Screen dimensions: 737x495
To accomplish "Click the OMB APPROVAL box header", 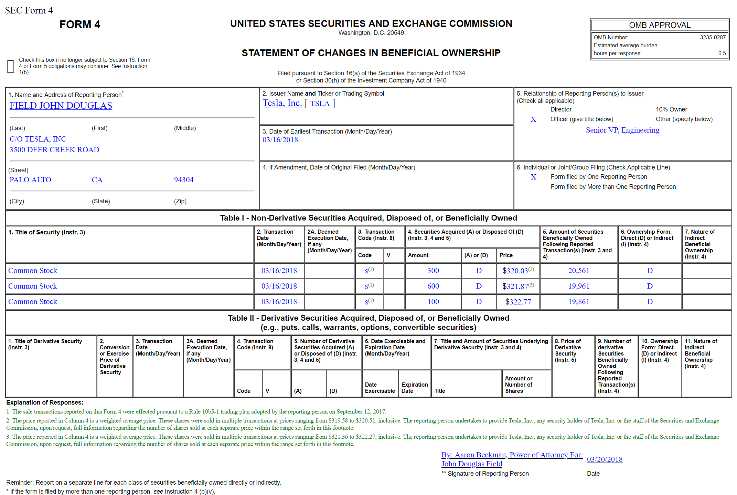I will tap(660, 26).
